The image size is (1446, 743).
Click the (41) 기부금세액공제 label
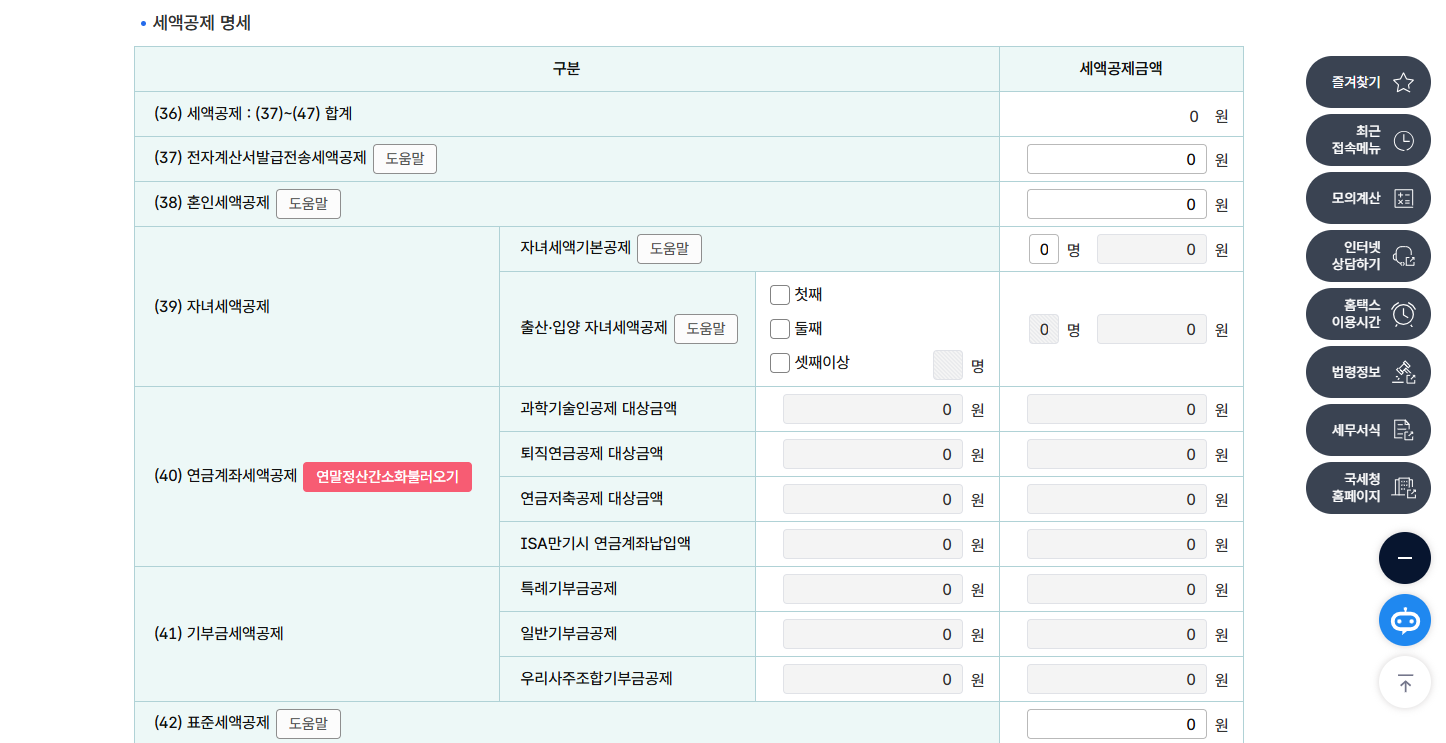tap(219, 634)
